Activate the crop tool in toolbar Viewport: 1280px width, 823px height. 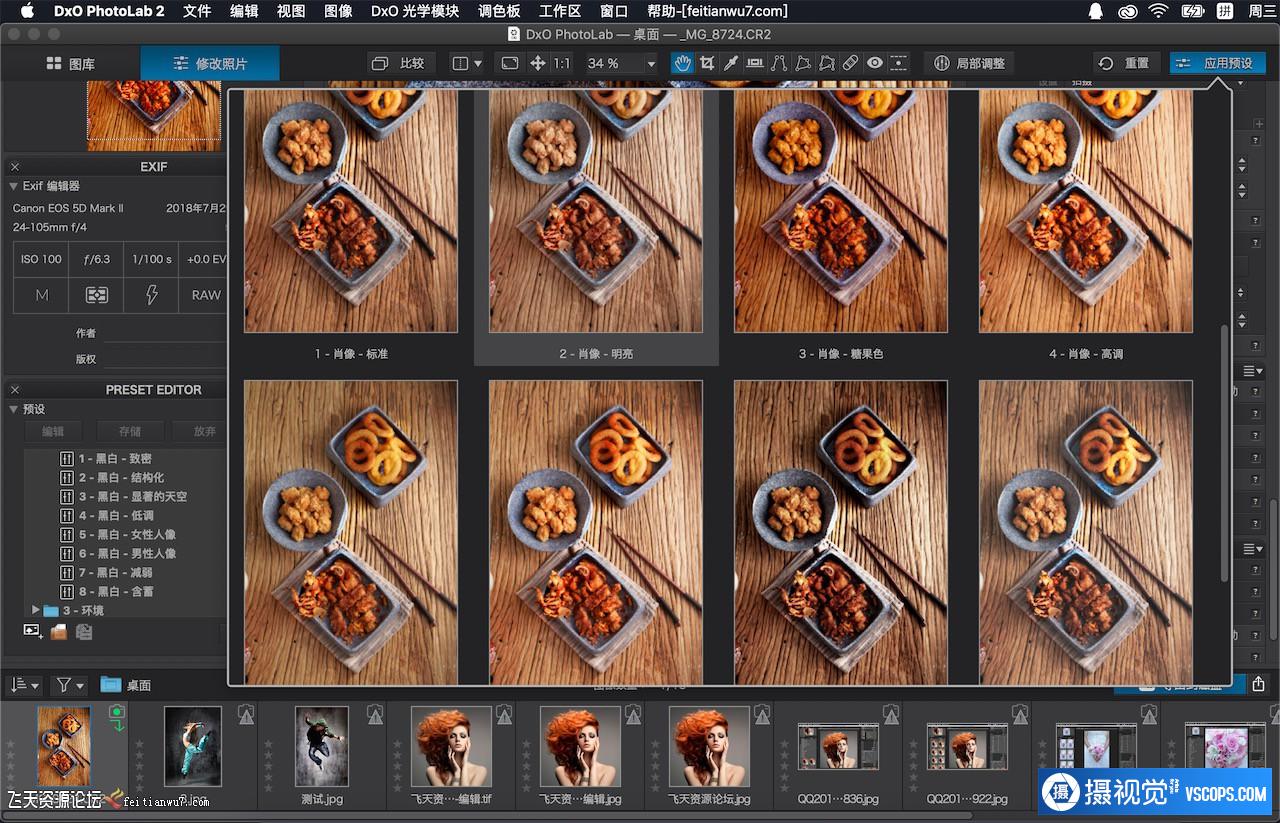coord(707,63)
